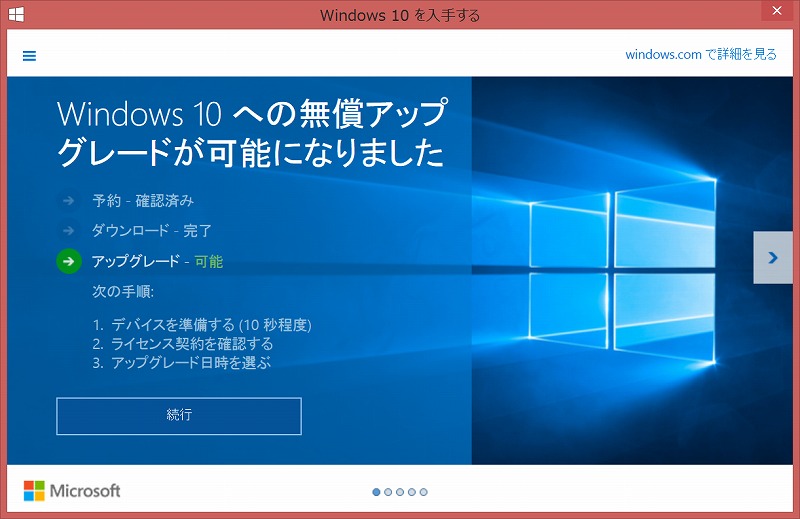800x519 pixels.
Task: Click the grey arrow beside ダウンロード
Action: 68,231
